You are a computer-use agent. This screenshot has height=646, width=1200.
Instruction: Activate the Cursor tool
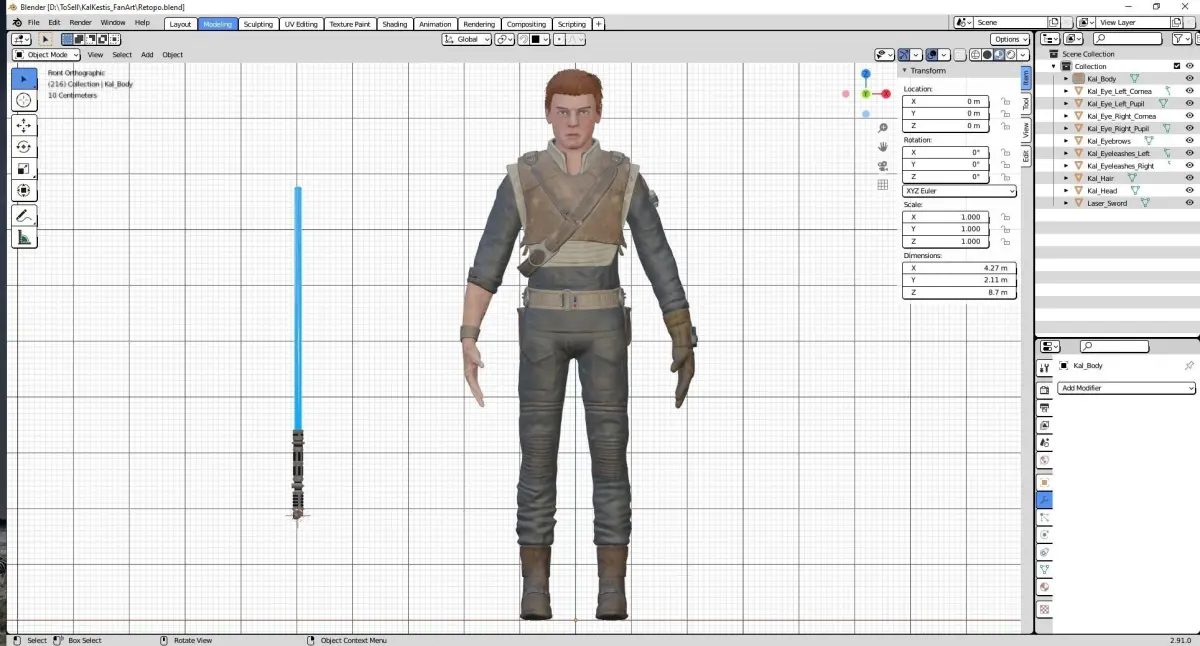24,101
